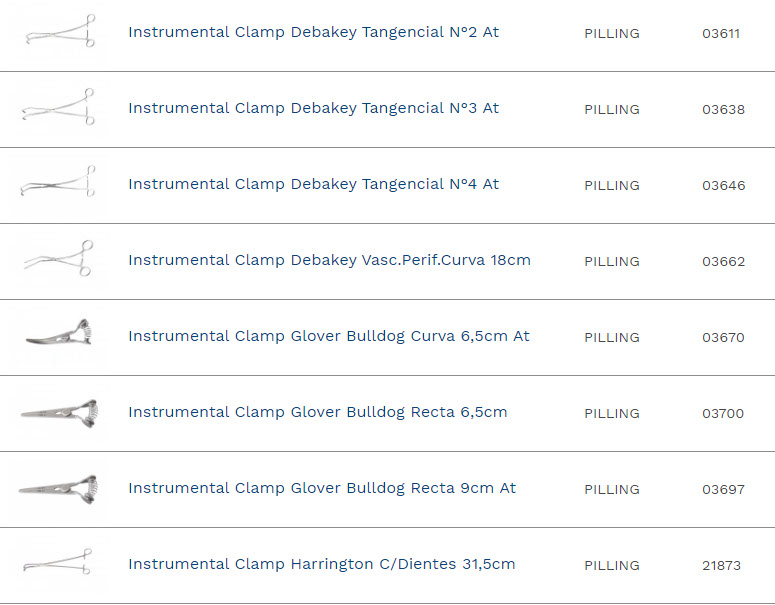
Task: Open the Debakey Tangencial Nº3 clamp image
Action: [x=59, y=108]
